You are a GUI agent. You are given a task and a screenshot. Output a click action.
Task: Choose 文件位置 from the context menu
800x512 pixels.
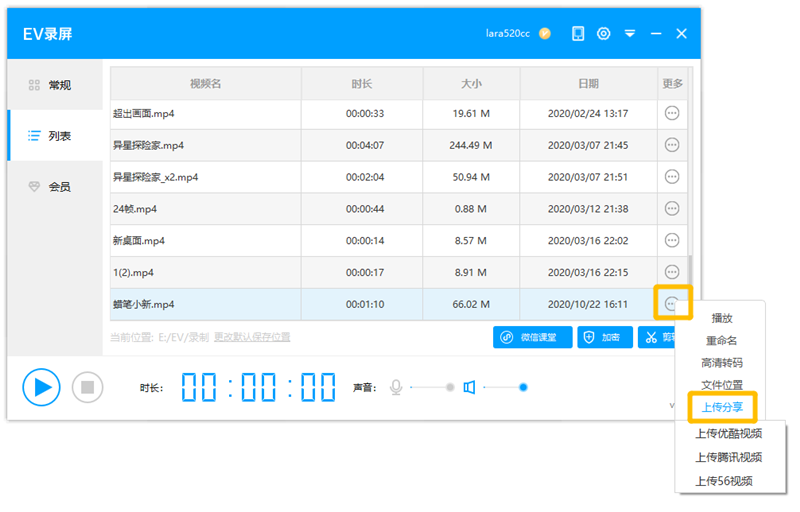click(x=721, y=385)
